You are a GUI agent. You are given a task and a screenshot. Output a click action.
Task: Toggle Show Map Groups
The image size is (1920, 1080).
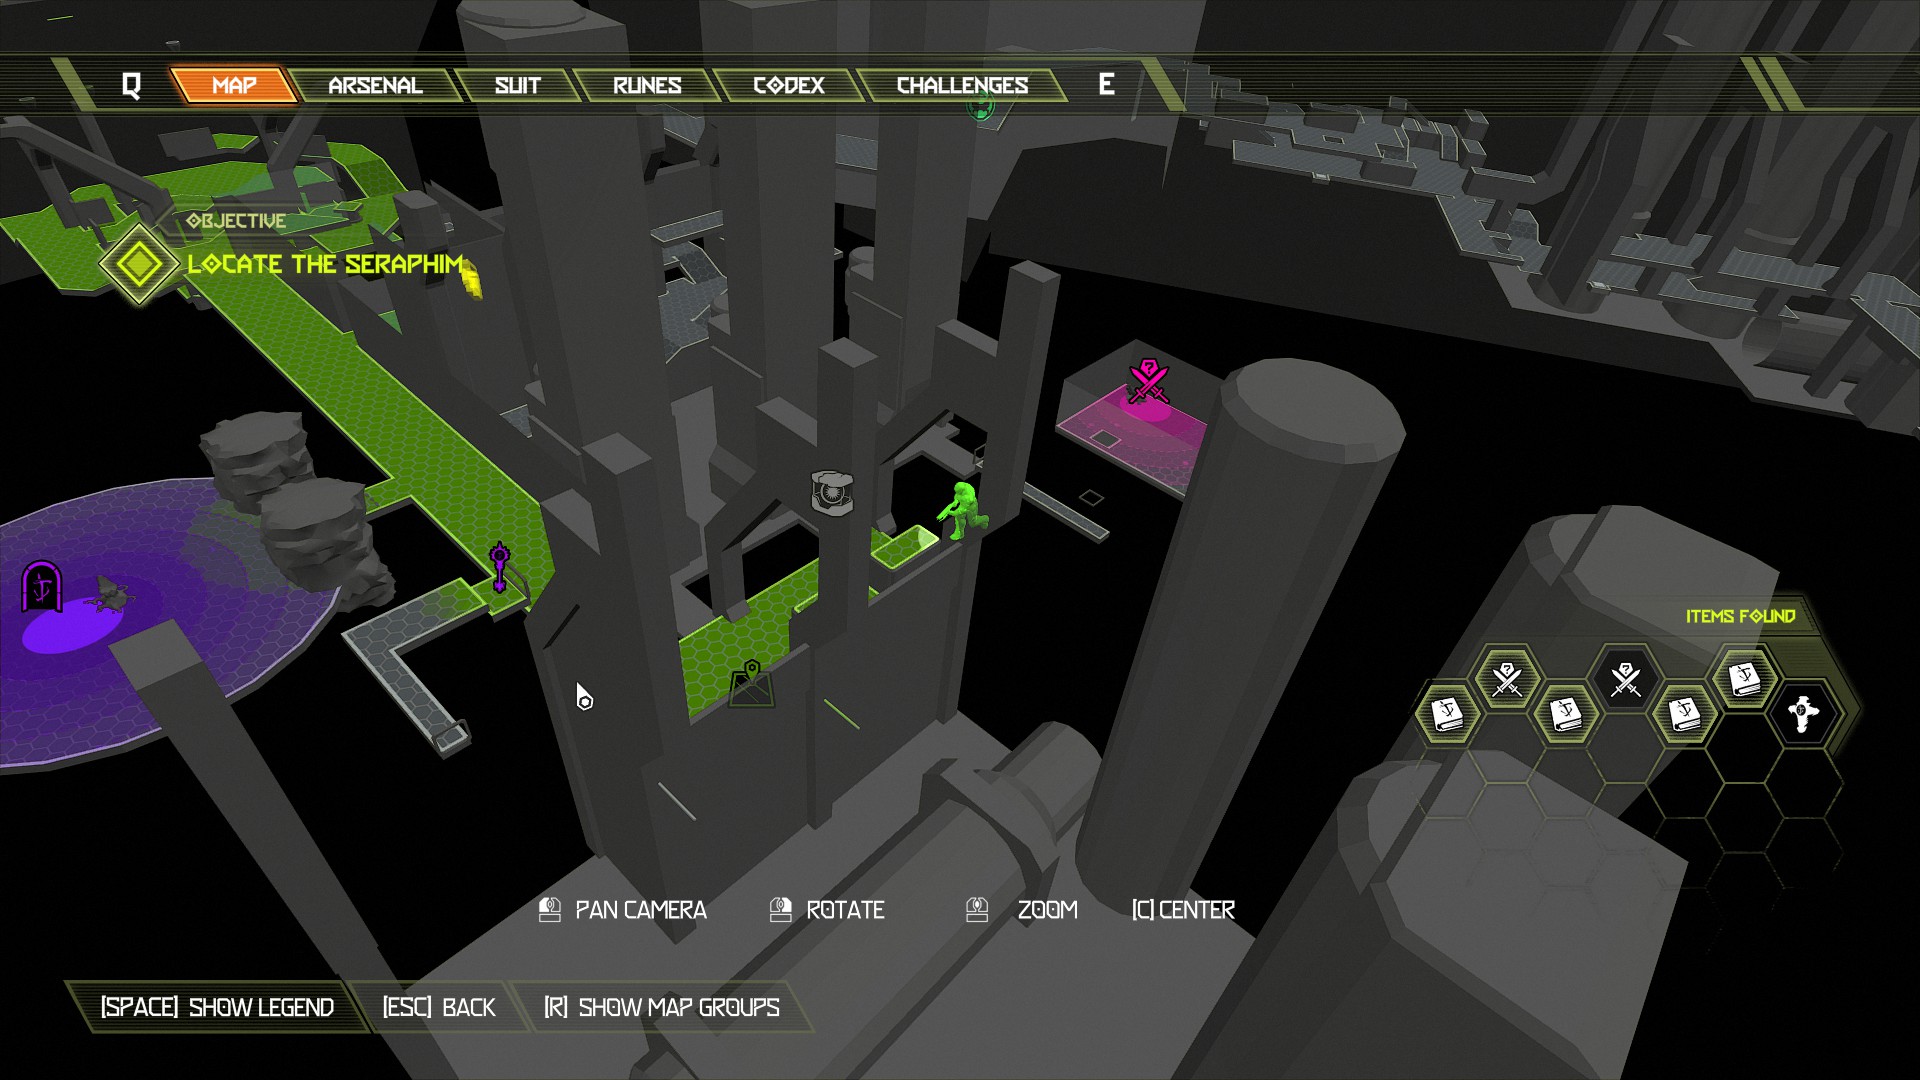[661, 1007]
